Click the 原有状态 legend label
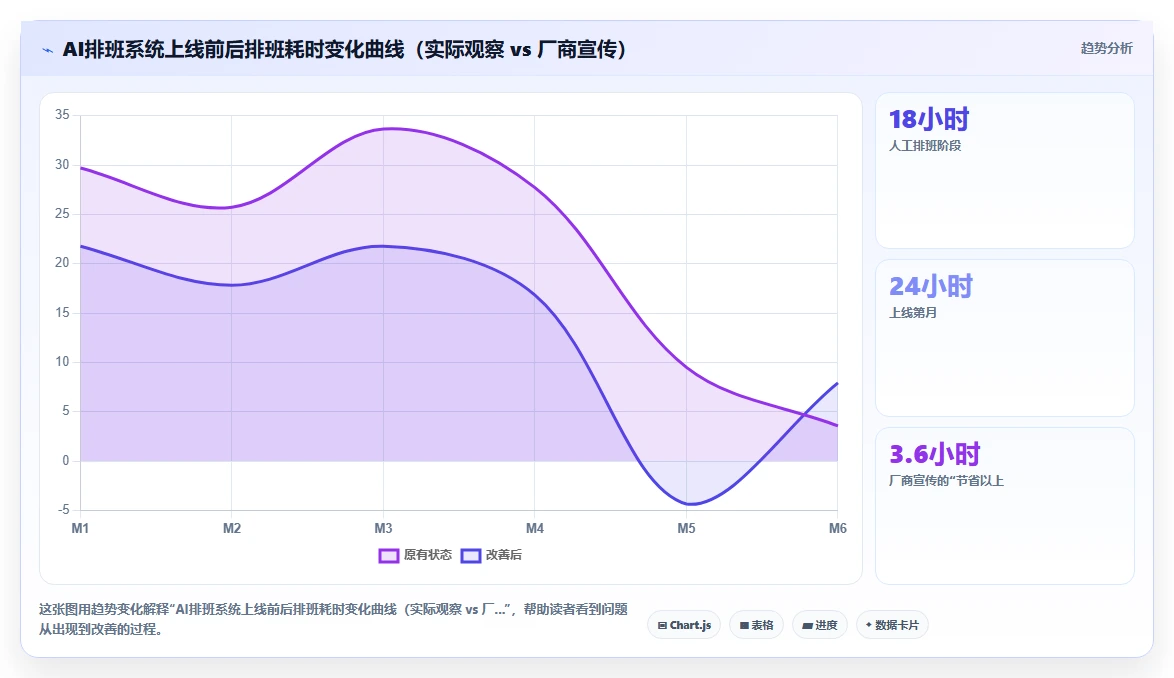The width and height of the screenshot is (1174, 678). point(428,555)
